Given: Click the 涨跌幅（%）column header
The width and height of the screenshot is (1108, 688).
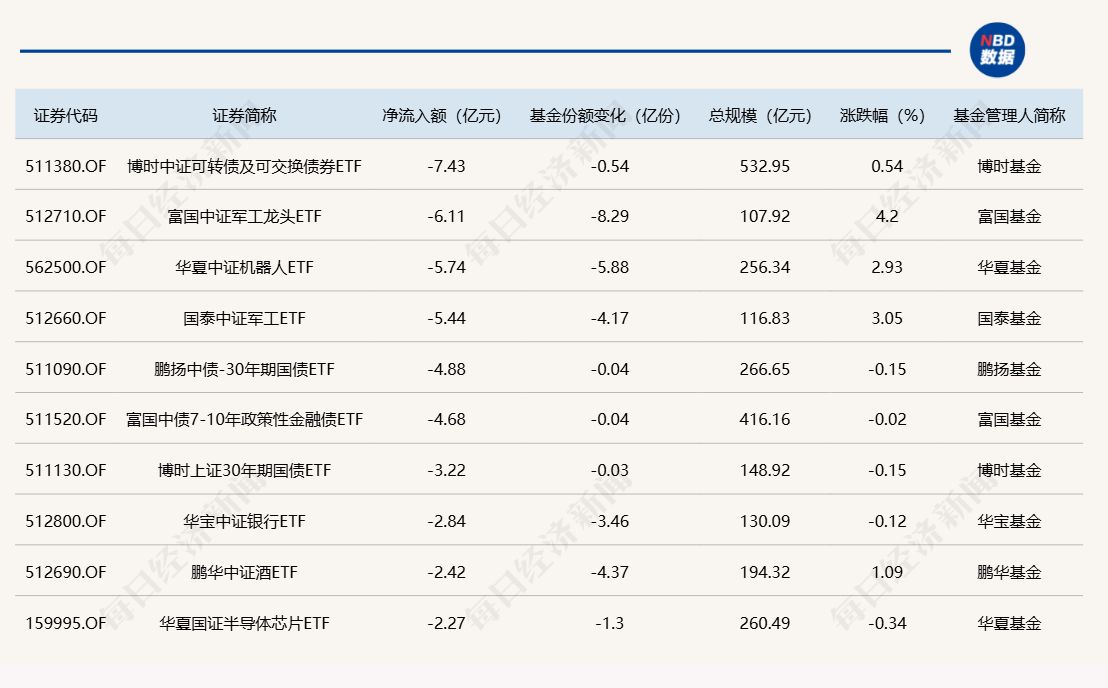Looking at the screenshot, I should click(883, 115).
